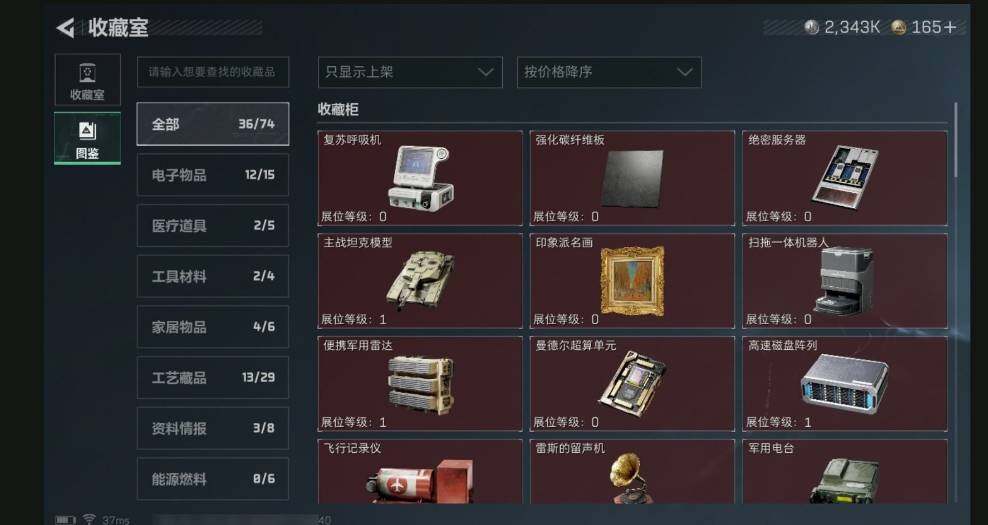988x525 pixels.
Task: Open the 能源燃料 category
Action: pos(213,479)
